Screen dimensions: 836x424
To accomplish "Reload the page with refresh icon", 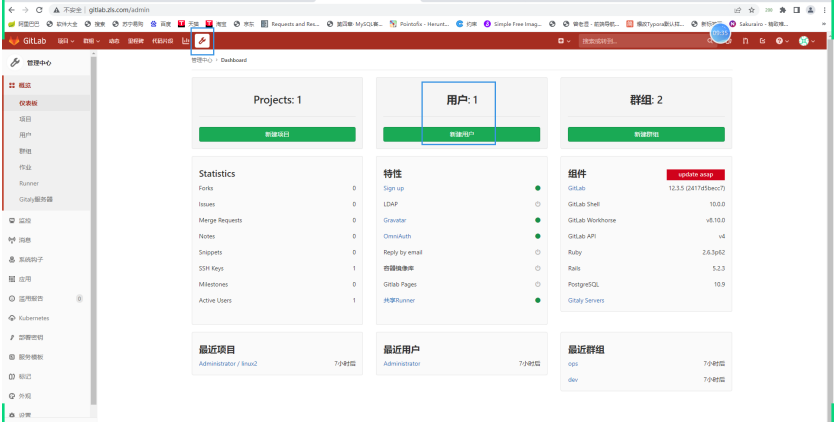I will [x=39, y=10].
